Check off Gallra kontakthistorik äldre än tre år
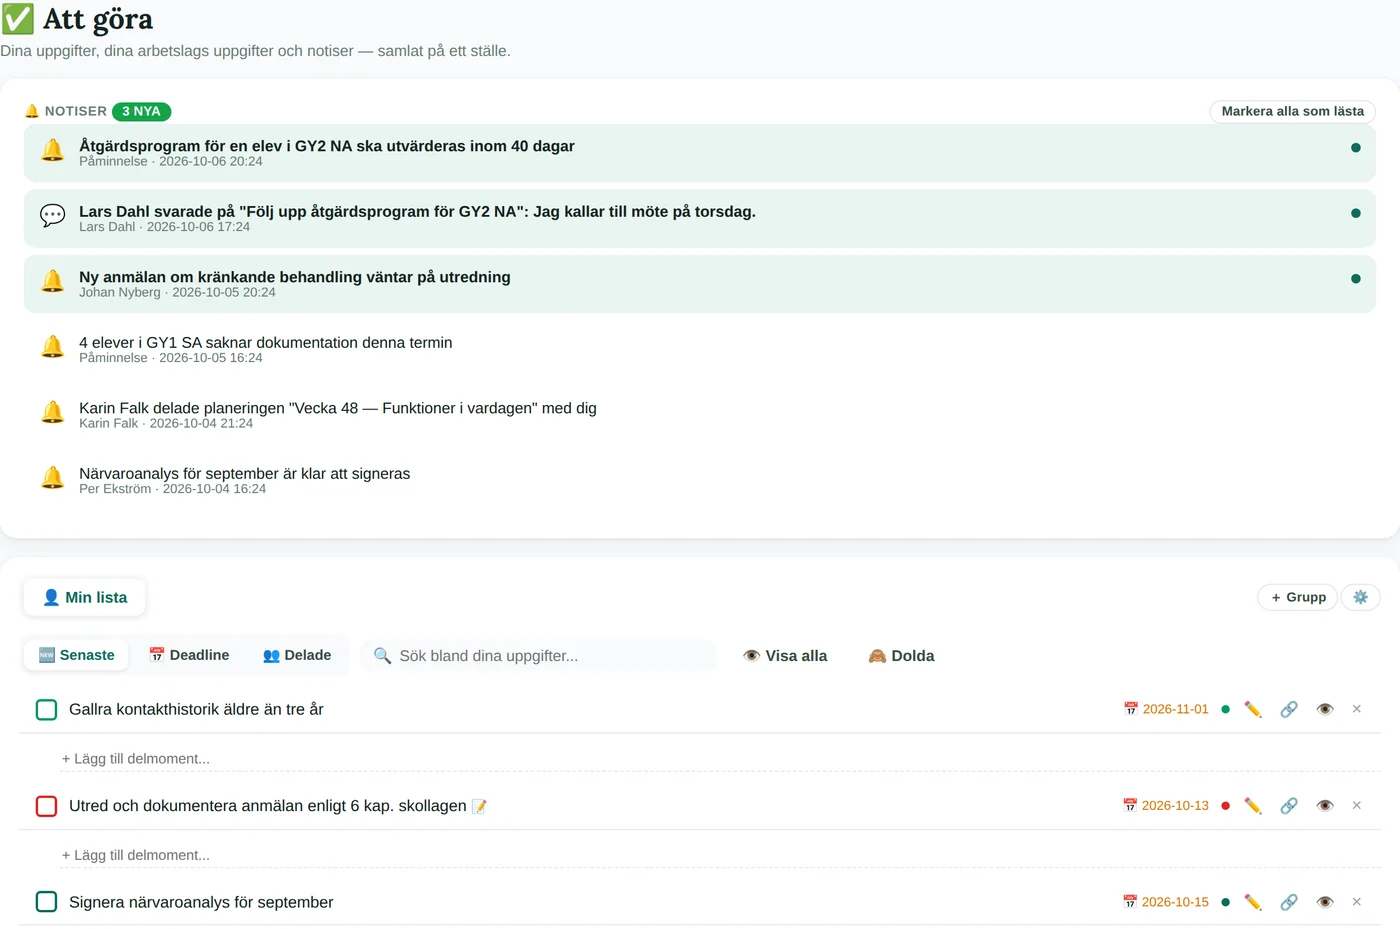 47,710
